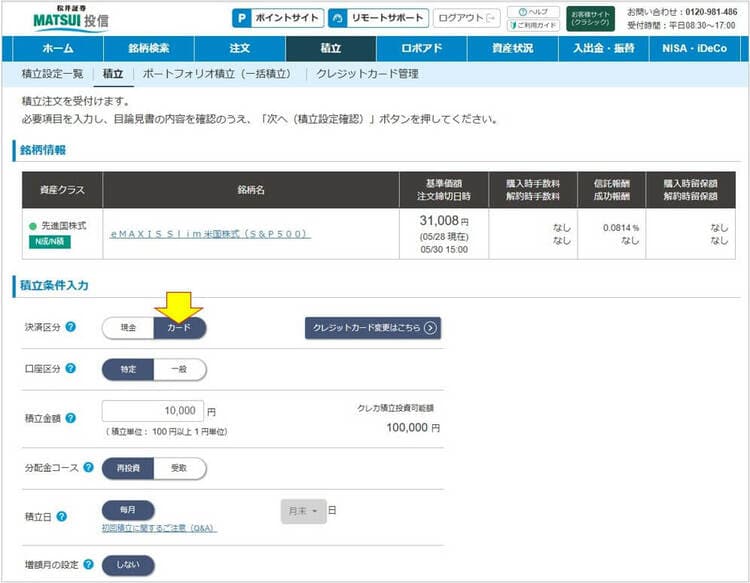Open the 月末 day dropdown

tap(303, 511)
